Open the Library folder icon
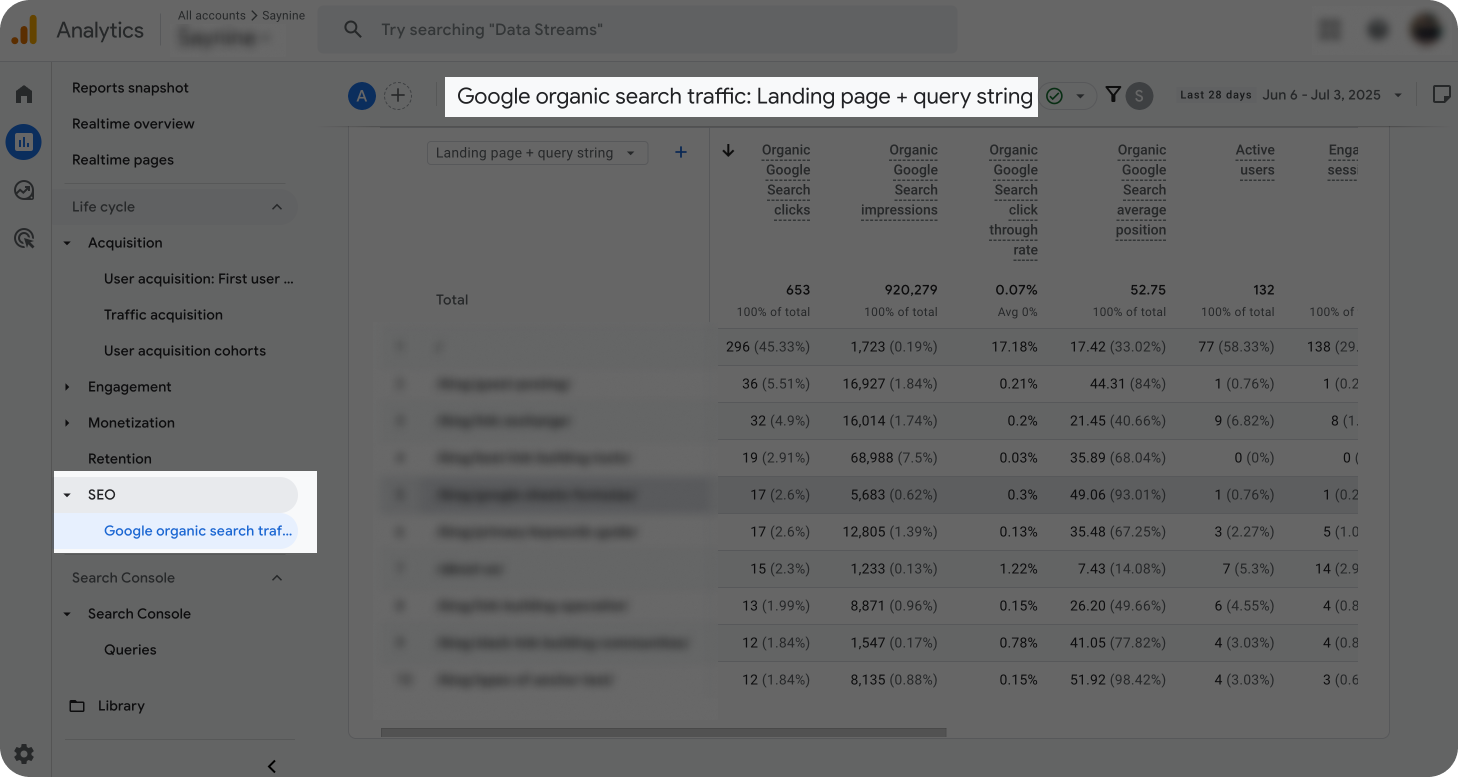The width and height of the screenshot is (1458, 777). 77,706
